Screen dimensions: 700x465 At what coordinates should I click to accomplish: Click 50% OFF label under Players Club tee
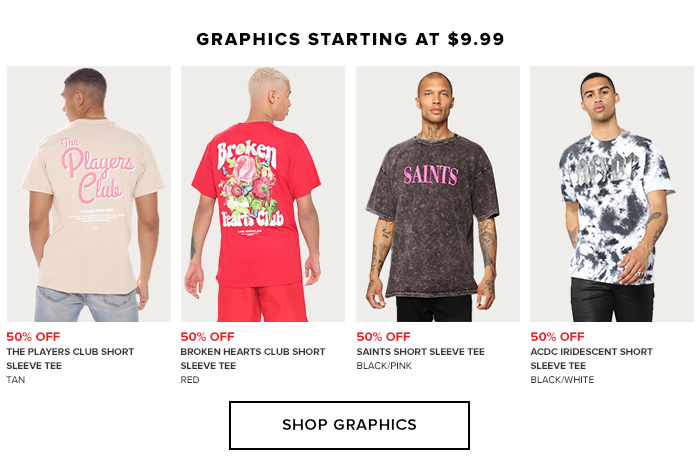(33, 336)
